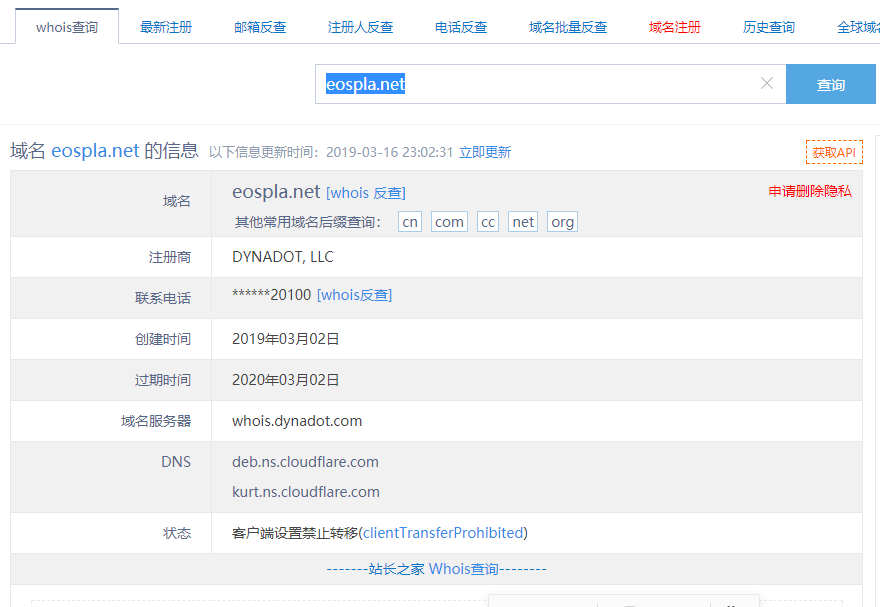880x607 pixels.
Task: Click the blue 查询 search button
Action: click(x=831, y=84)
